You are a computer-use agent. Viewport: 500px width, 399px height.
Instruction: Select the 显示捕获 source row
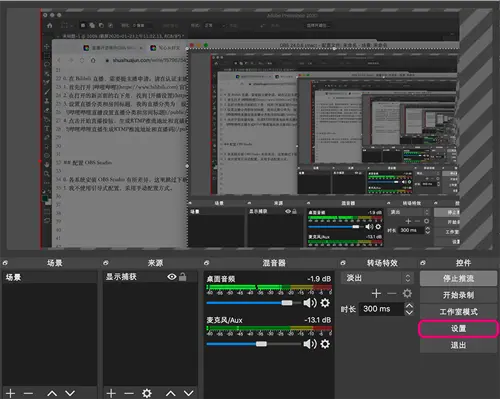(x=150, y=277)
